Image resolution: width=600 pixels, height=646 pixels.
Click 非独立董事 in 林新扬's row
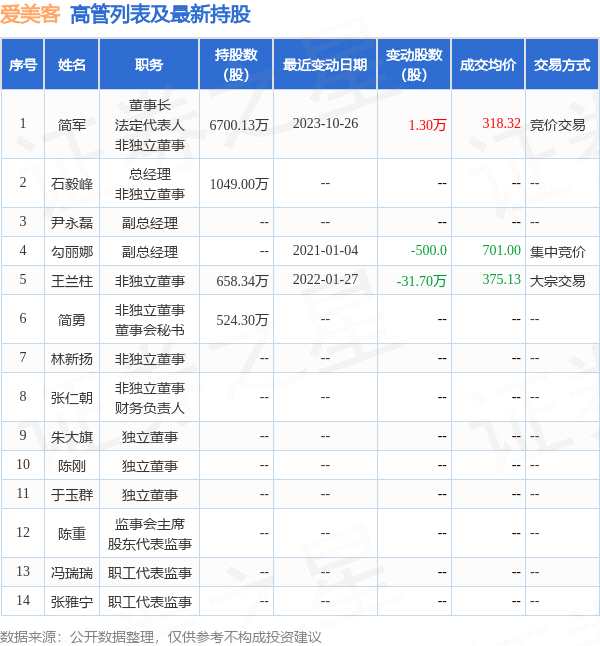150,359
